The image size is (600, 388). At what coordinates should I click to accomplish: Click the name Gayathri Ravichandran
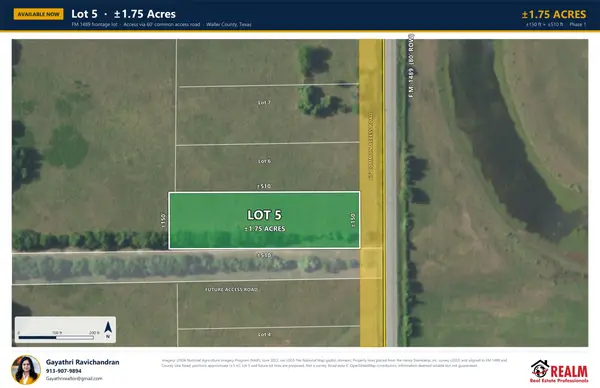[x=83, y=362]
